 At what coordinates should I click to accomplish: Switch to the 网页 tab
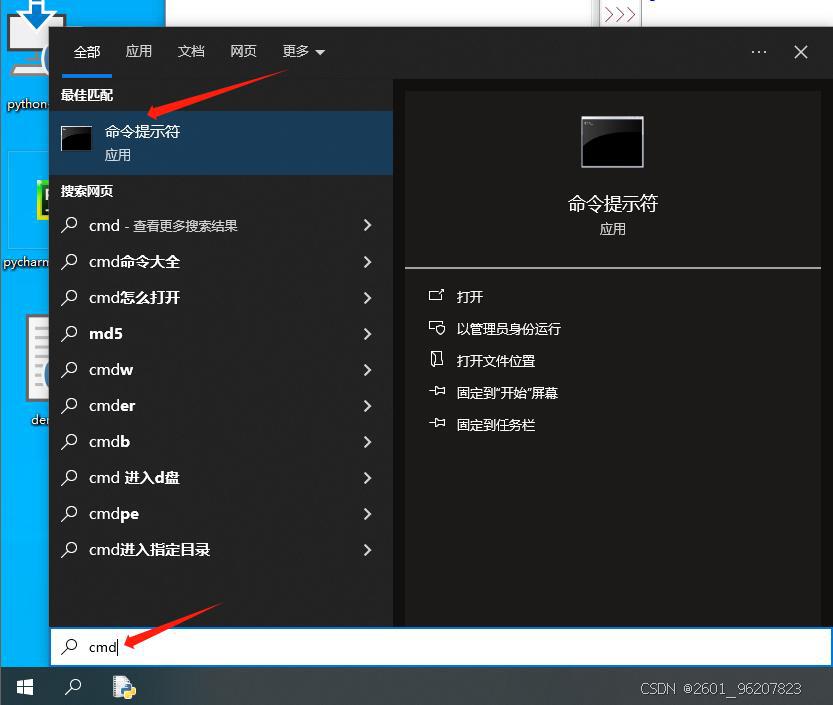click(243, 52)
